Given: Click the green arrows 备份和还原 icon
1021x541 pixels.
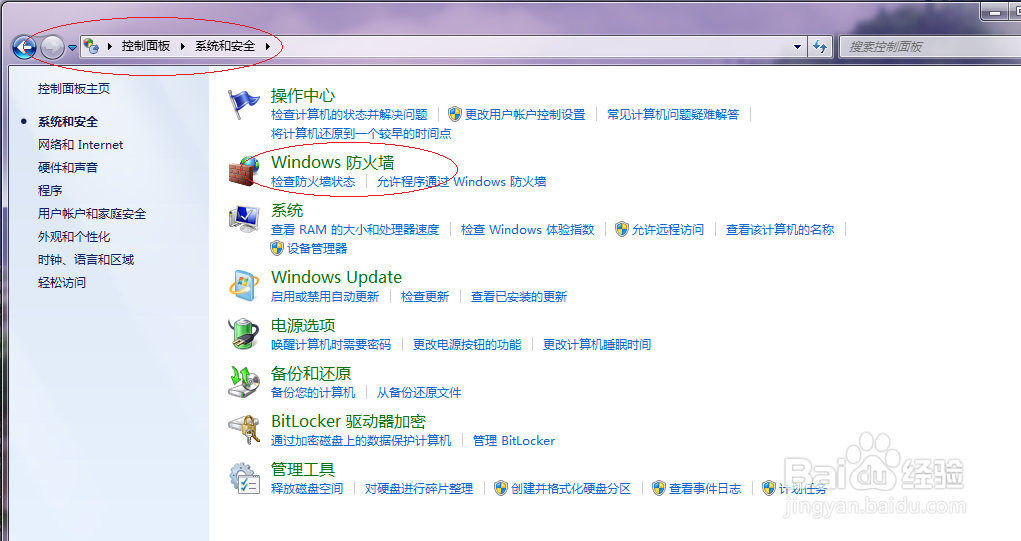Looking at the screenshot, I should tap(244, 382).
